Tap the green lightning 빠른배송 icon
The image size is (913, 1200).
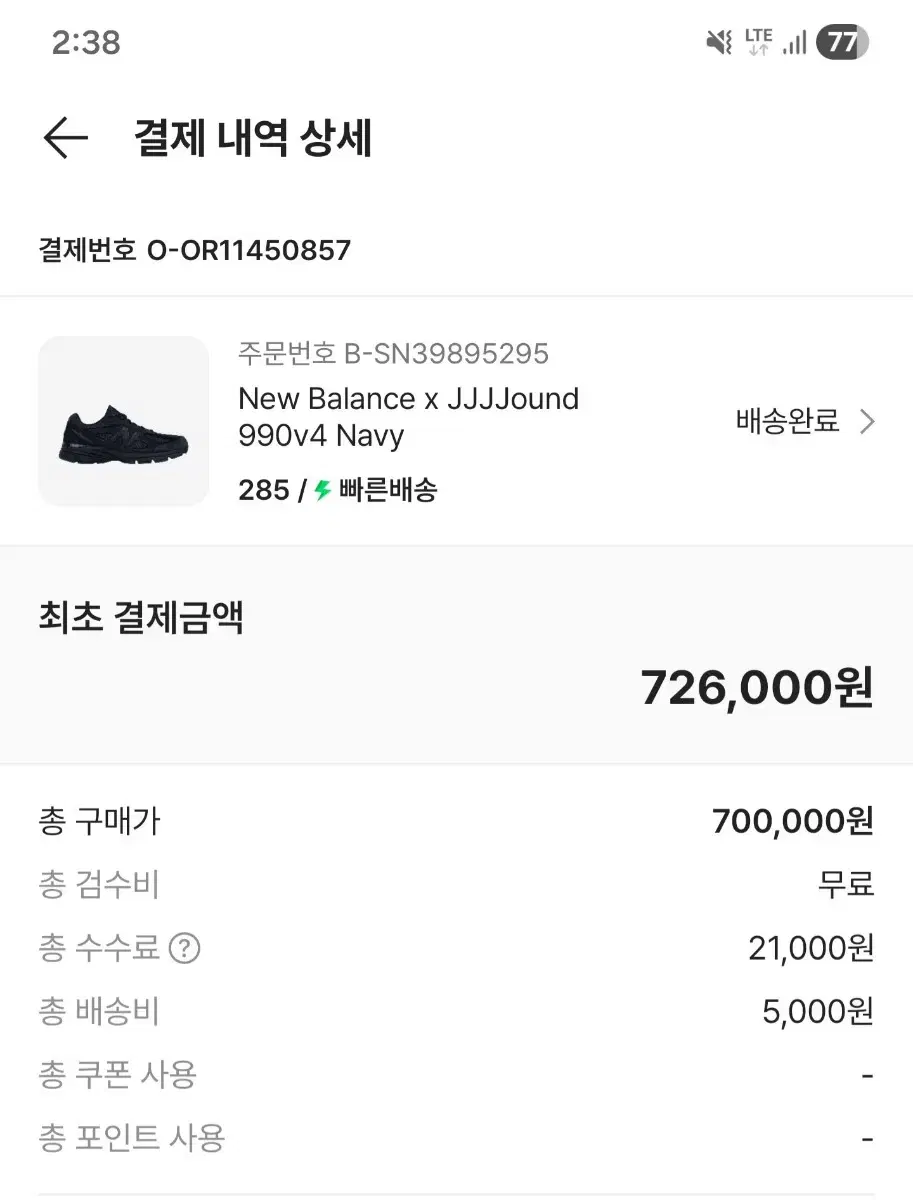(x=322, y=490)
